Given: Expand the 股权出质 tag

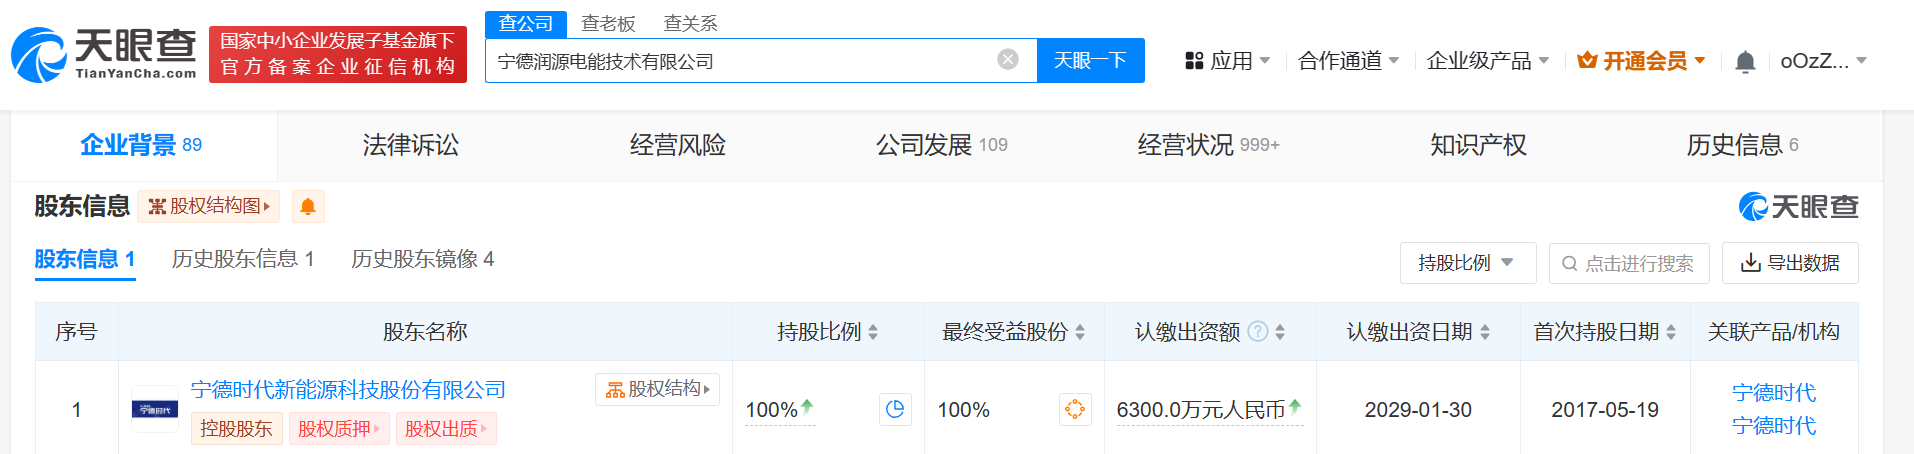Looking at the screenshot, I should pos(446,429).
